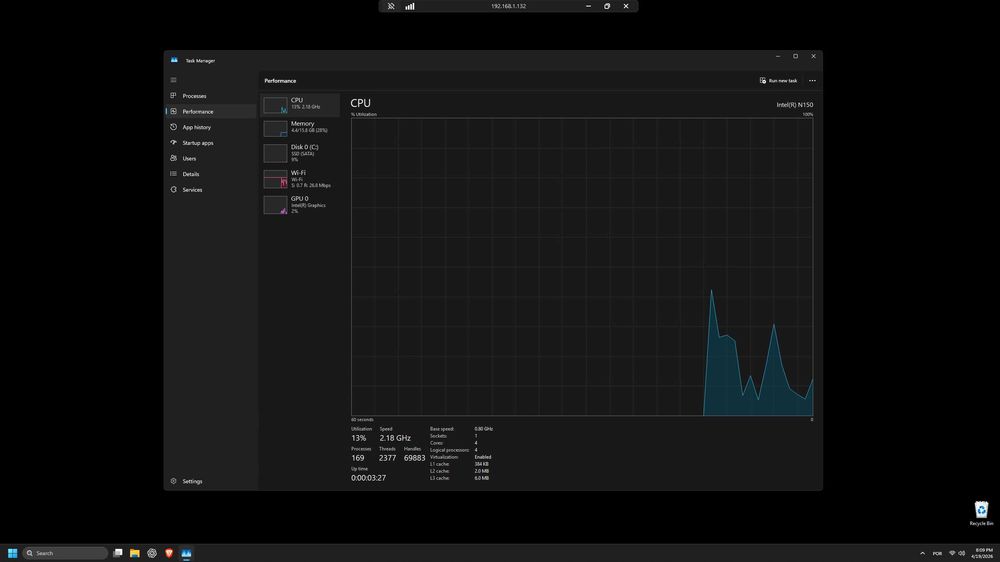Select the Details list icon
This screenshot has width=1000, height=562.
(173, 174)
